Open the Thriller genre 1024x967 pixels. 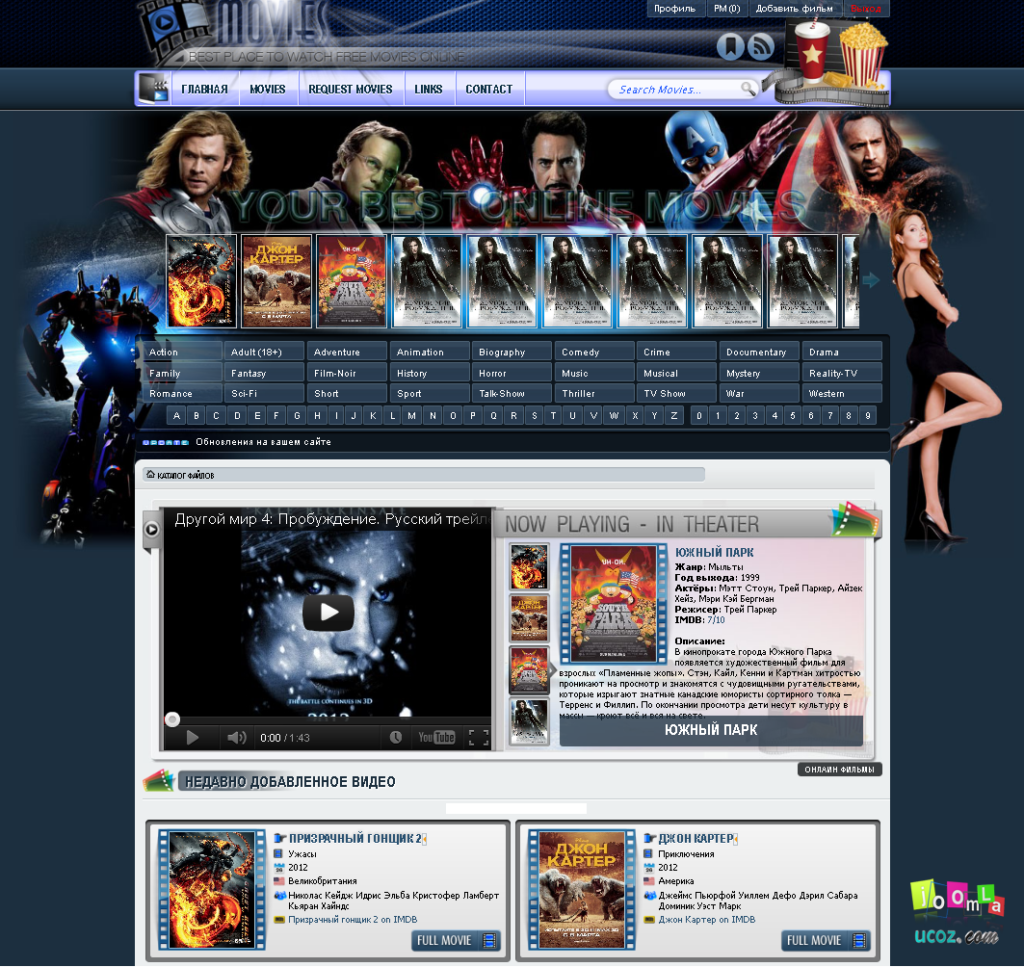point(595,393)
